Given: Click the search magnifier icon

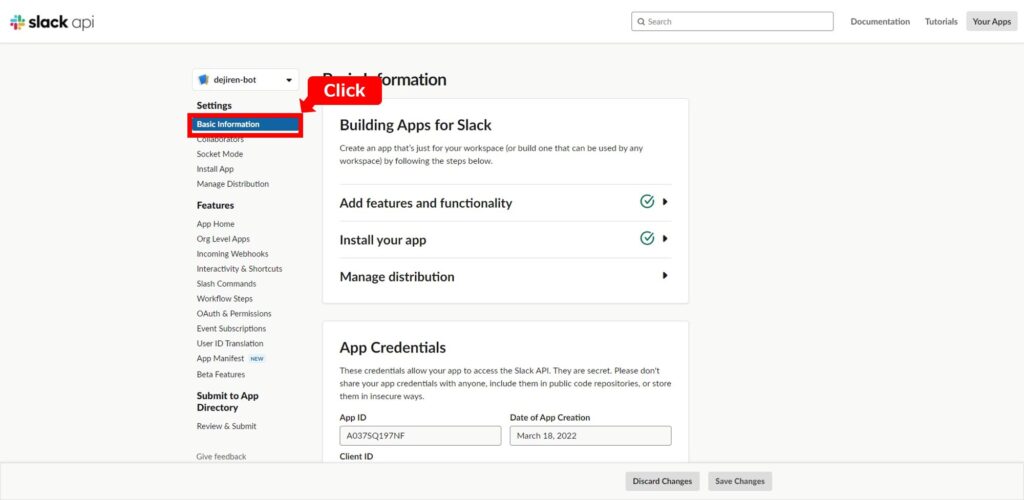Looking at the screenshot, I should tap(641, 22).
